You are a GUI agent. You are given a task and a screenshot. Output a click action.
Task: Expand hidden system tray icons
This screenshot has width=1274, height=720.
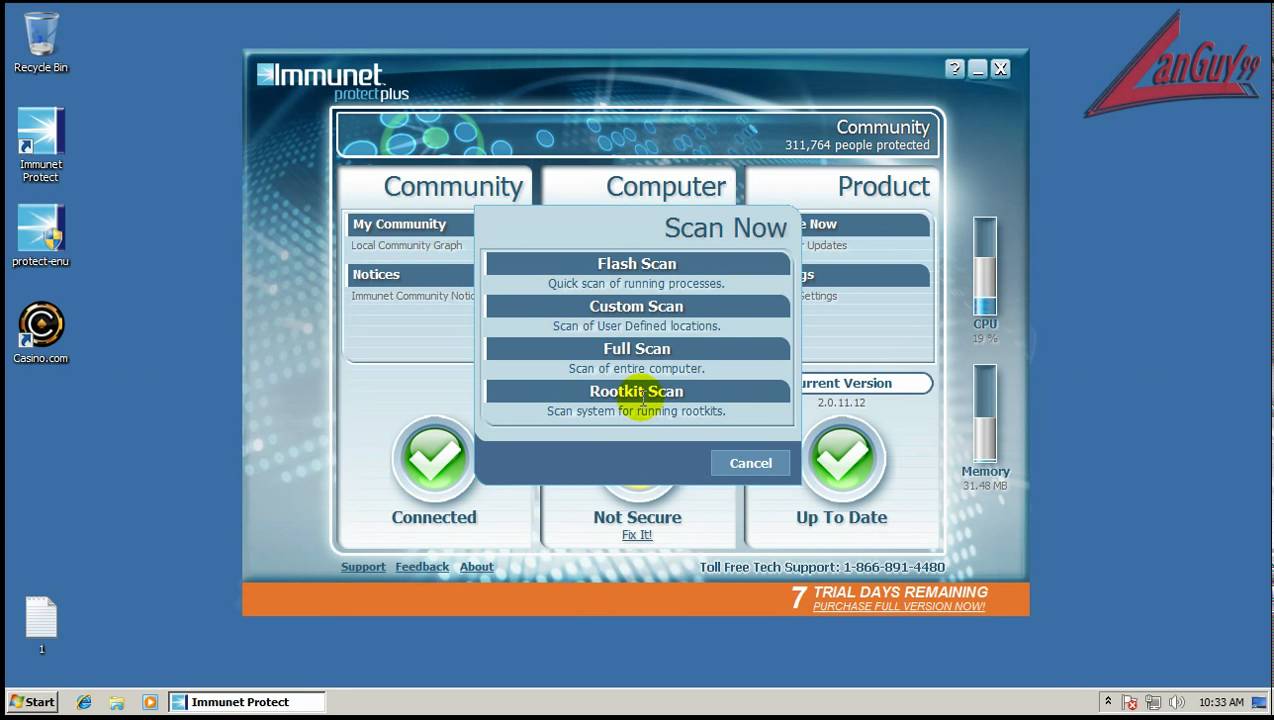[x=1108, y=702]
